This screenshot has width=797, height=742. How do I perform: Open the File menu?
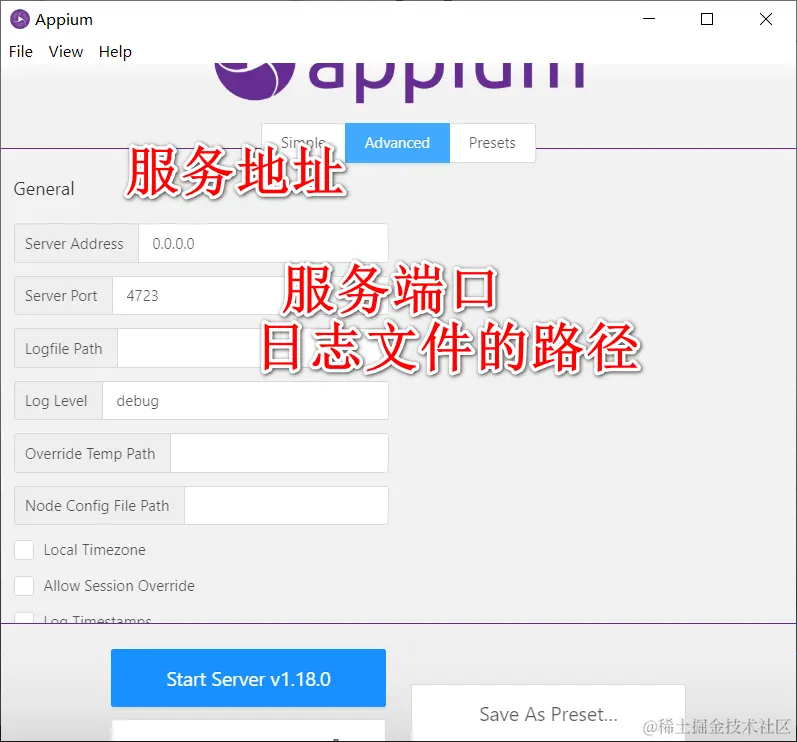(21, 51)
